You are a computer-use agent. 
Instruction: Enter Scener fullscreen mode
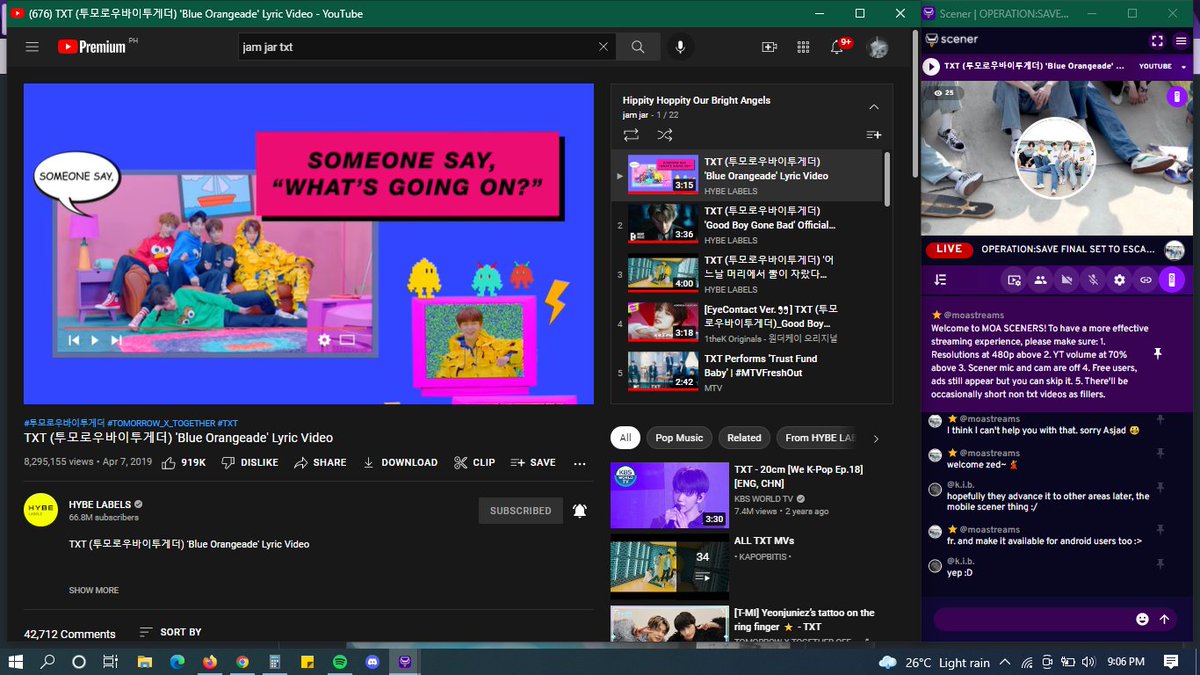pyautogui.click(x=1157, y=40)
